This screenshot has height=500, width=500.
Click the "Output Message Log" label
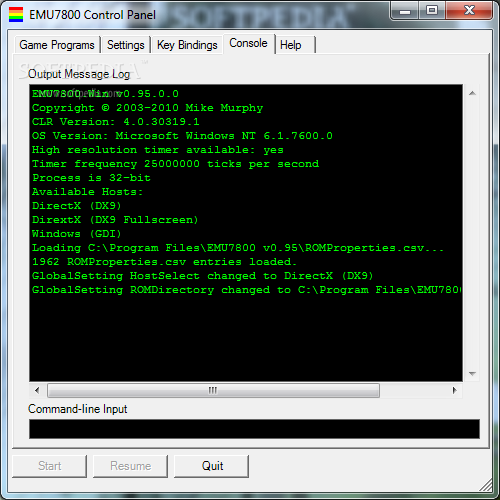point(79,74)
